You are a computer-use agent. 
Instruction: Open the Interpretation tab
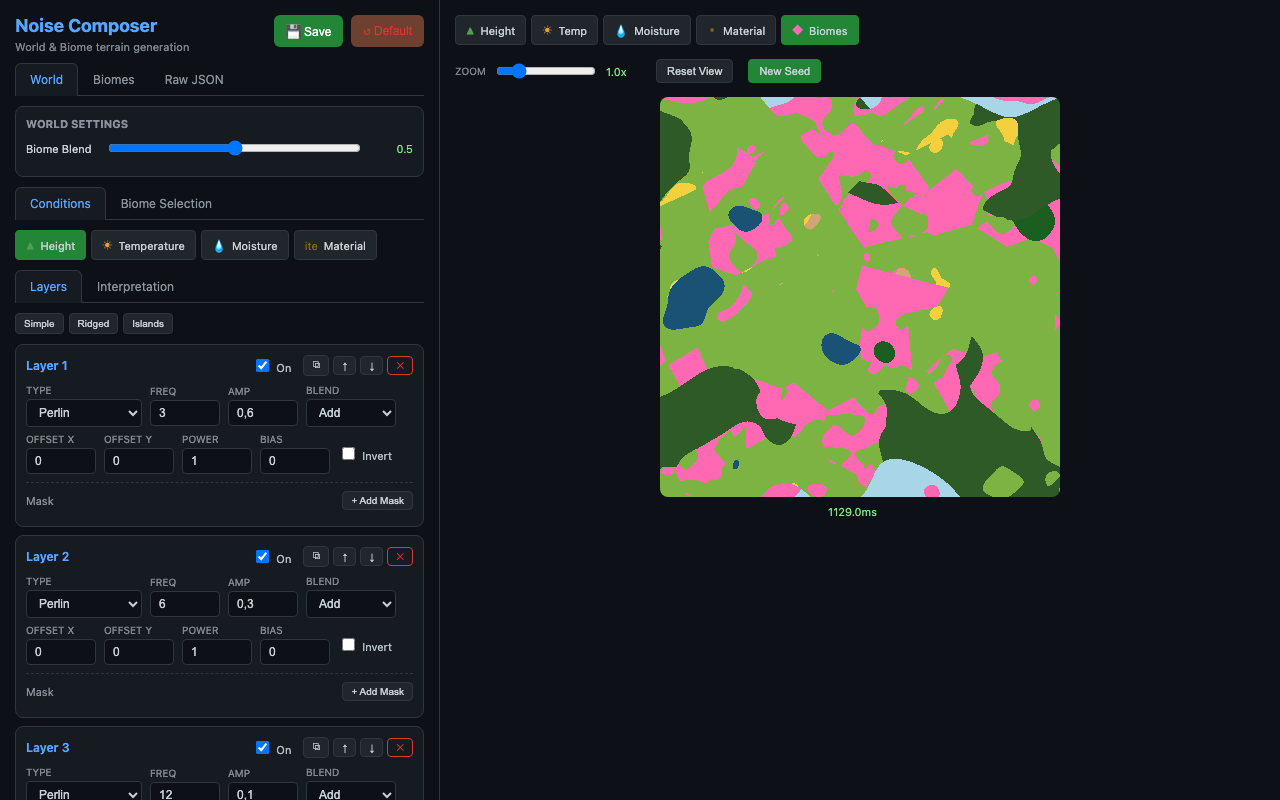point(134,286)
